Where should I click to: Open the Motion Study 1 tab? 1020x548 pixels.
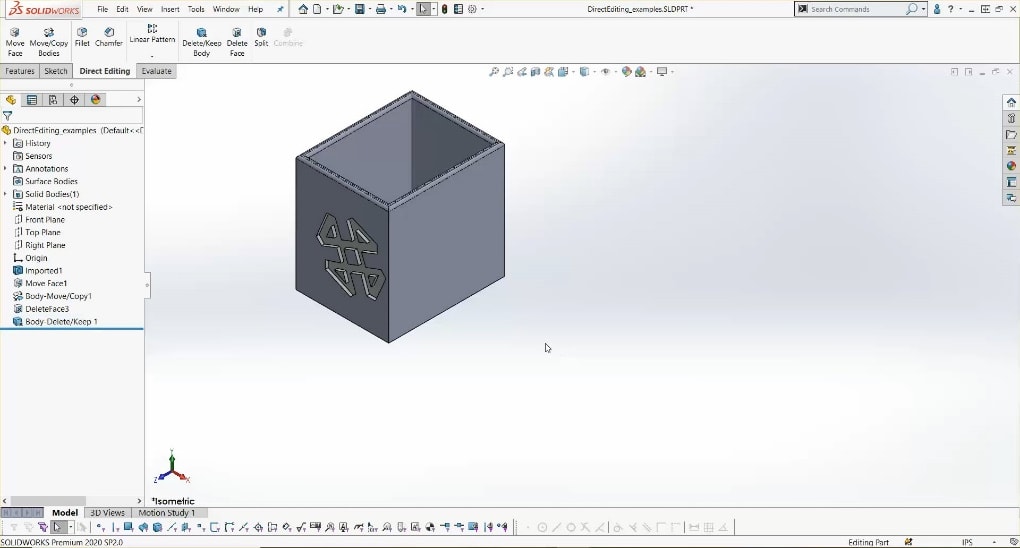tap(167, 513)
